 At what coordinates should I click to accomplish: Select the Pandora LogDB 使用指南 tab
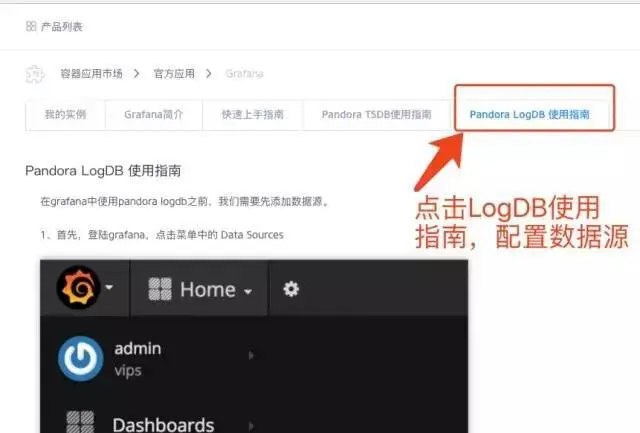(x=529, y=115)
